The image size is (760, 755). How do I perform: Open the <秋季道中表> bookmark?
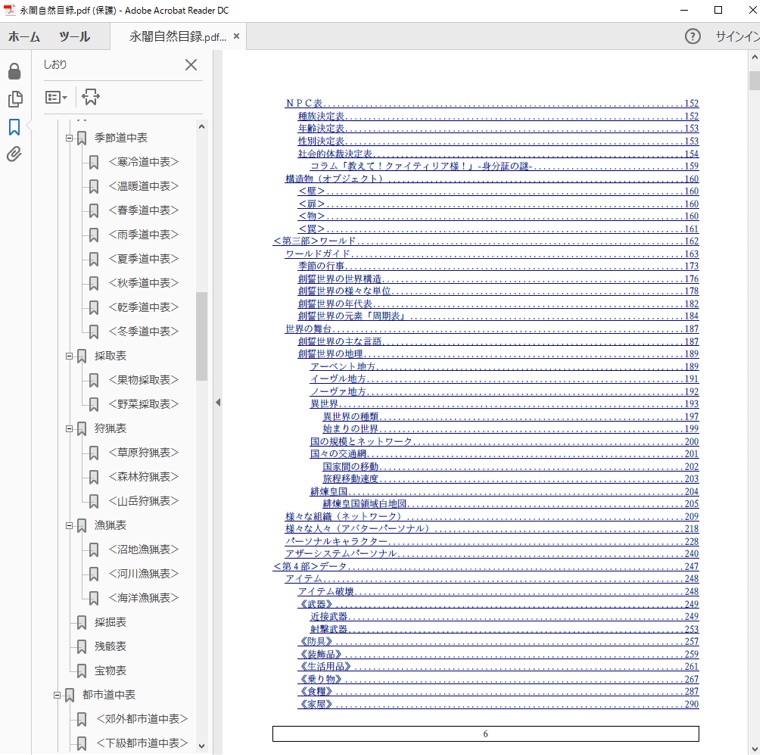[x=143, y=283]
